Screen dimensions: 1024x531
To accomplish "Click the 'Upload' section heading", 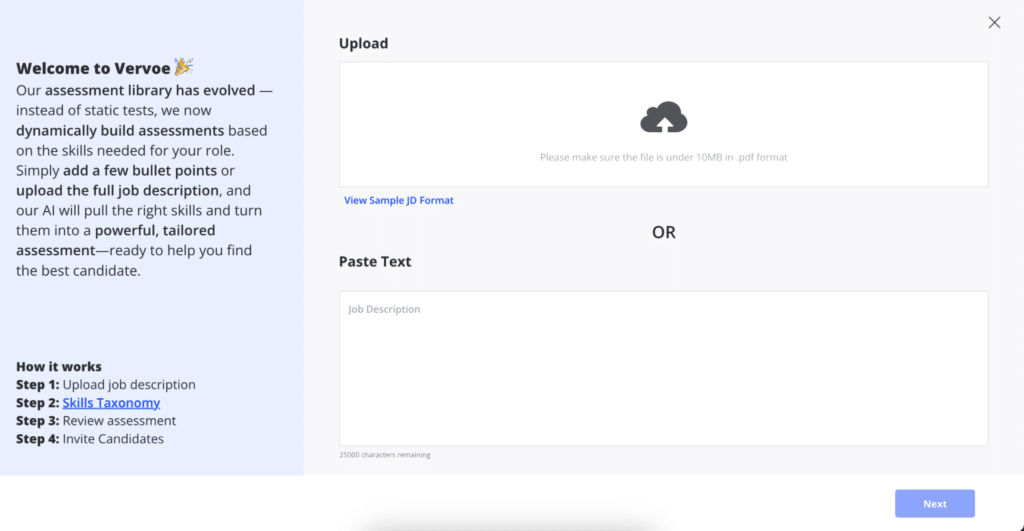I will point(363,43).
